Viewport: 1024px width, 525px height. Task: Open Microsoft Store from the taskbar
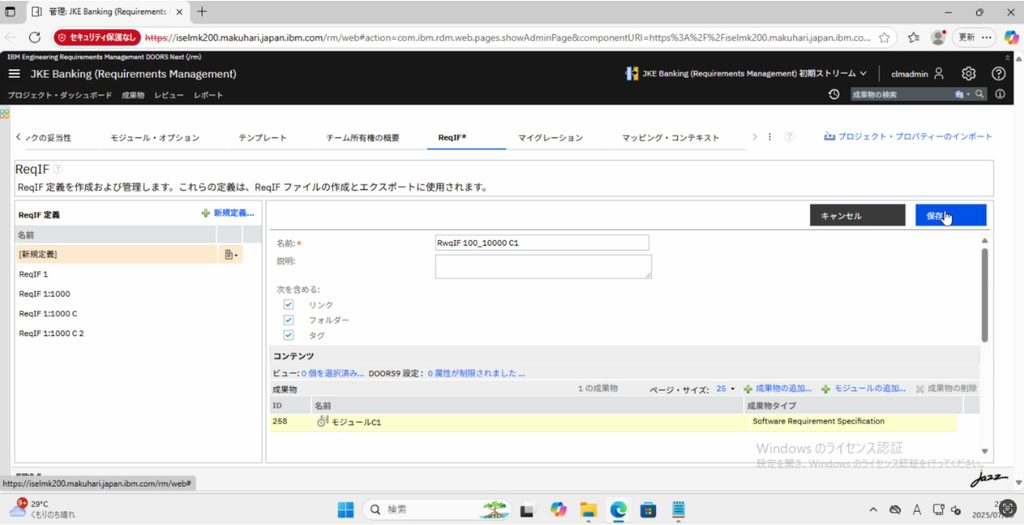(x=648, y=509)
